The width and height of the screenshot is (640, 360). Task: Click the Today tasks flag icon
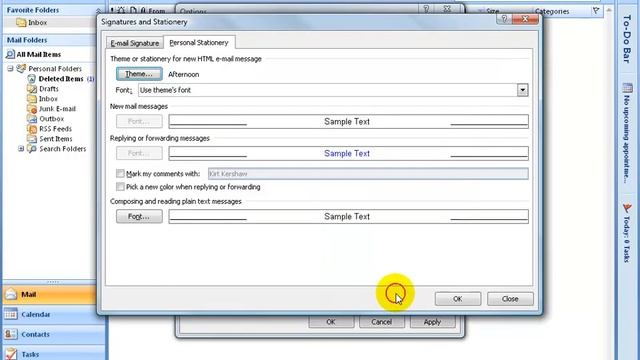[x=627, y=208]
